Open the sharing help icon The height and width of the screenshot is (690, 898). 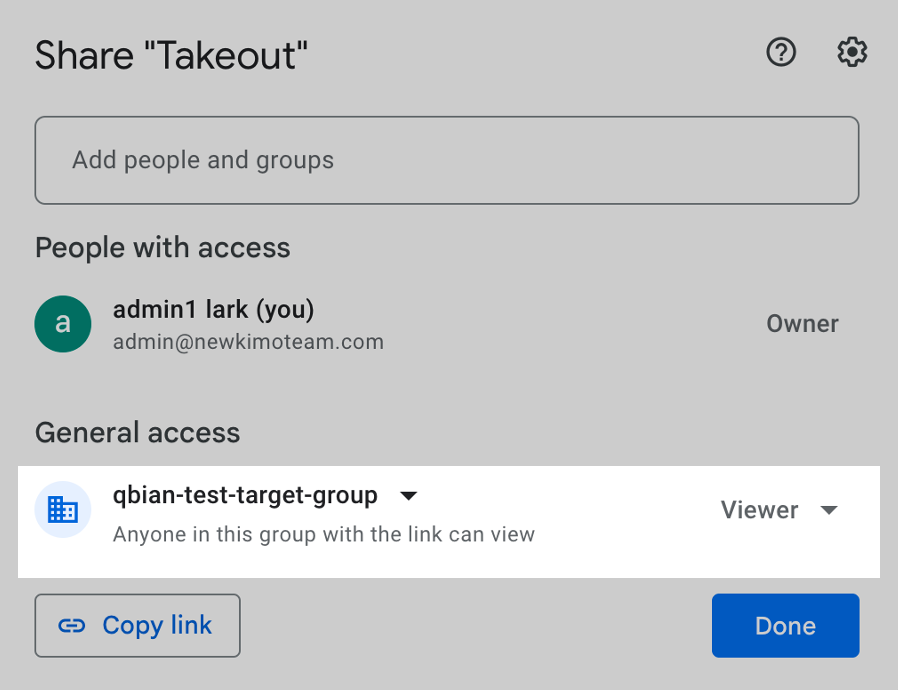click(x=780, y=52)
